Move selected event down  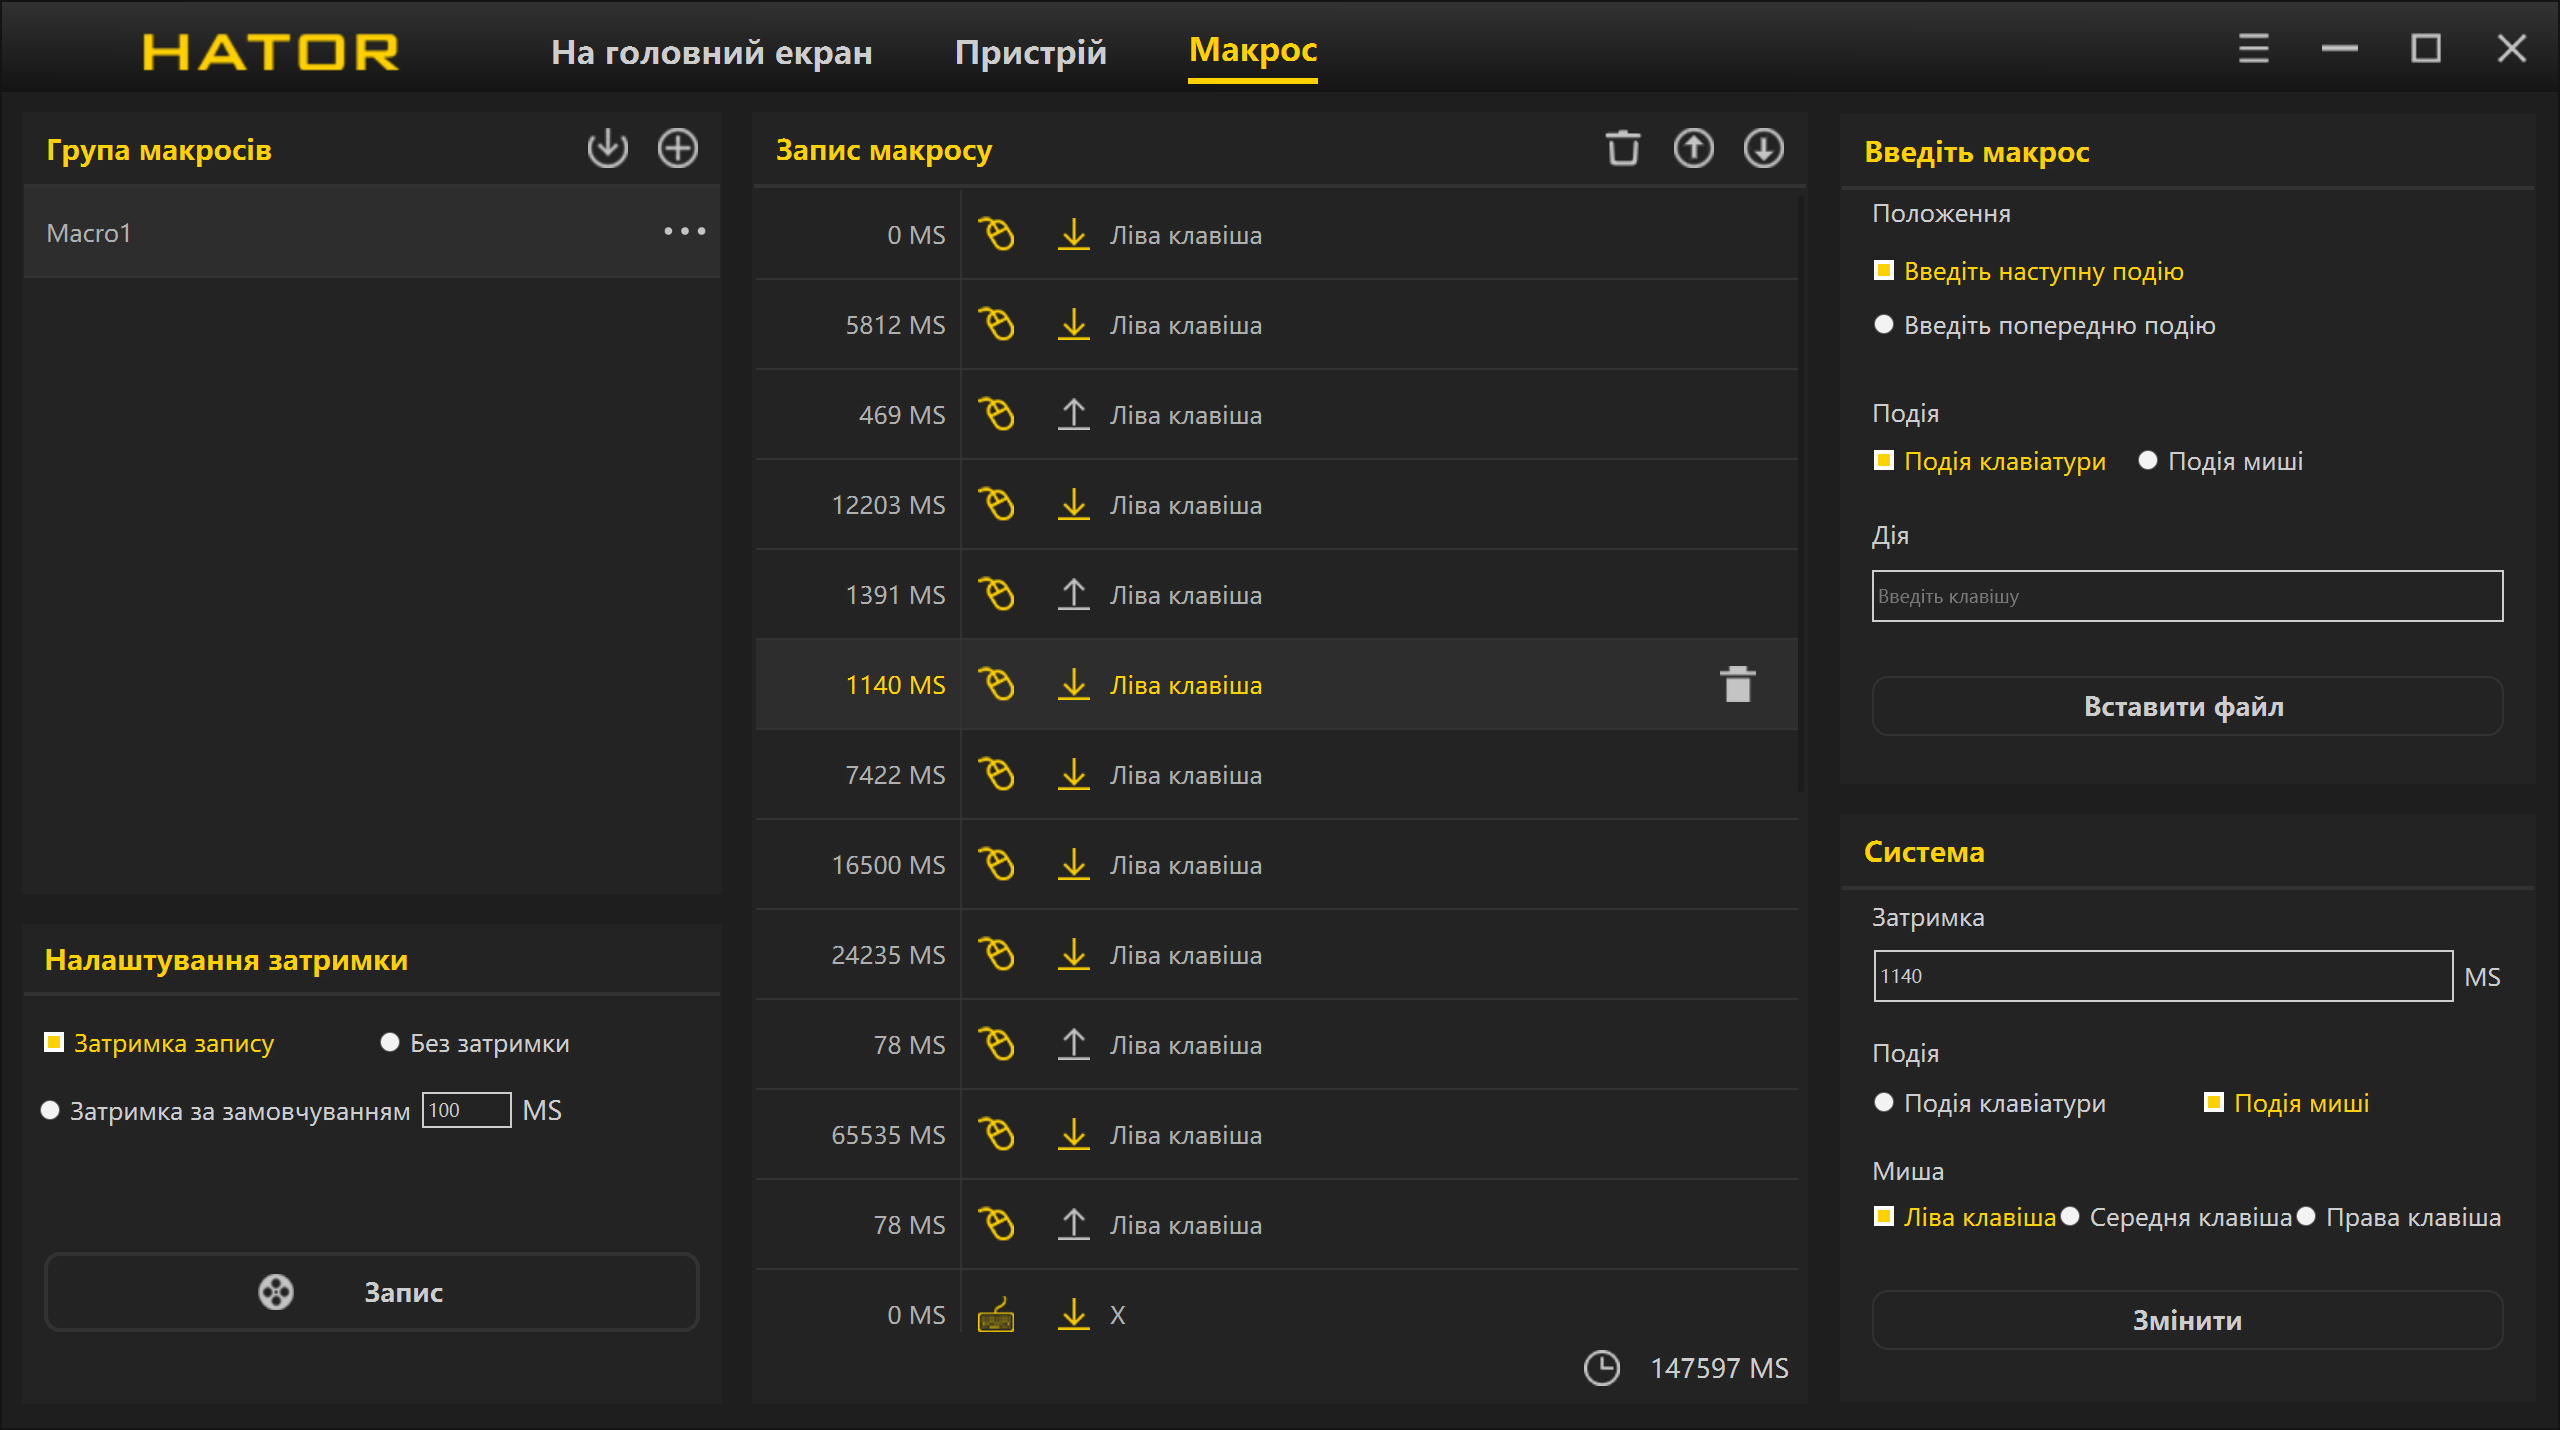point(1763,149)
